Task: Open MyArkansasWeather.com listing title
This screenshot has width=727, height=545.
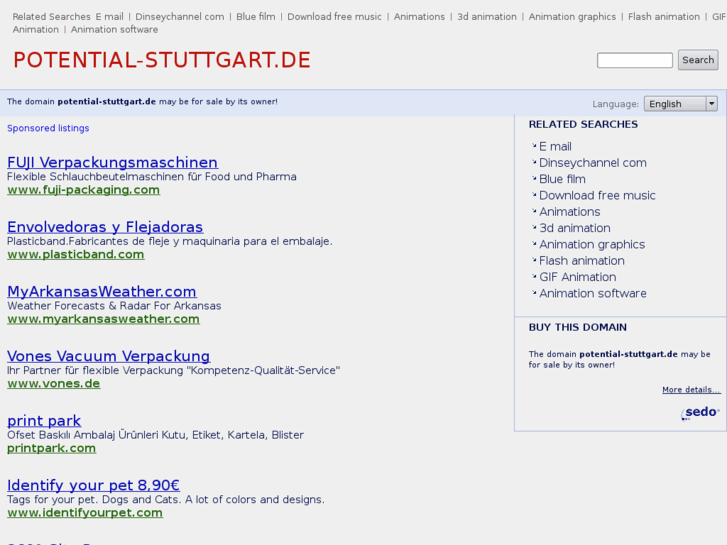Action: [102, 291]
